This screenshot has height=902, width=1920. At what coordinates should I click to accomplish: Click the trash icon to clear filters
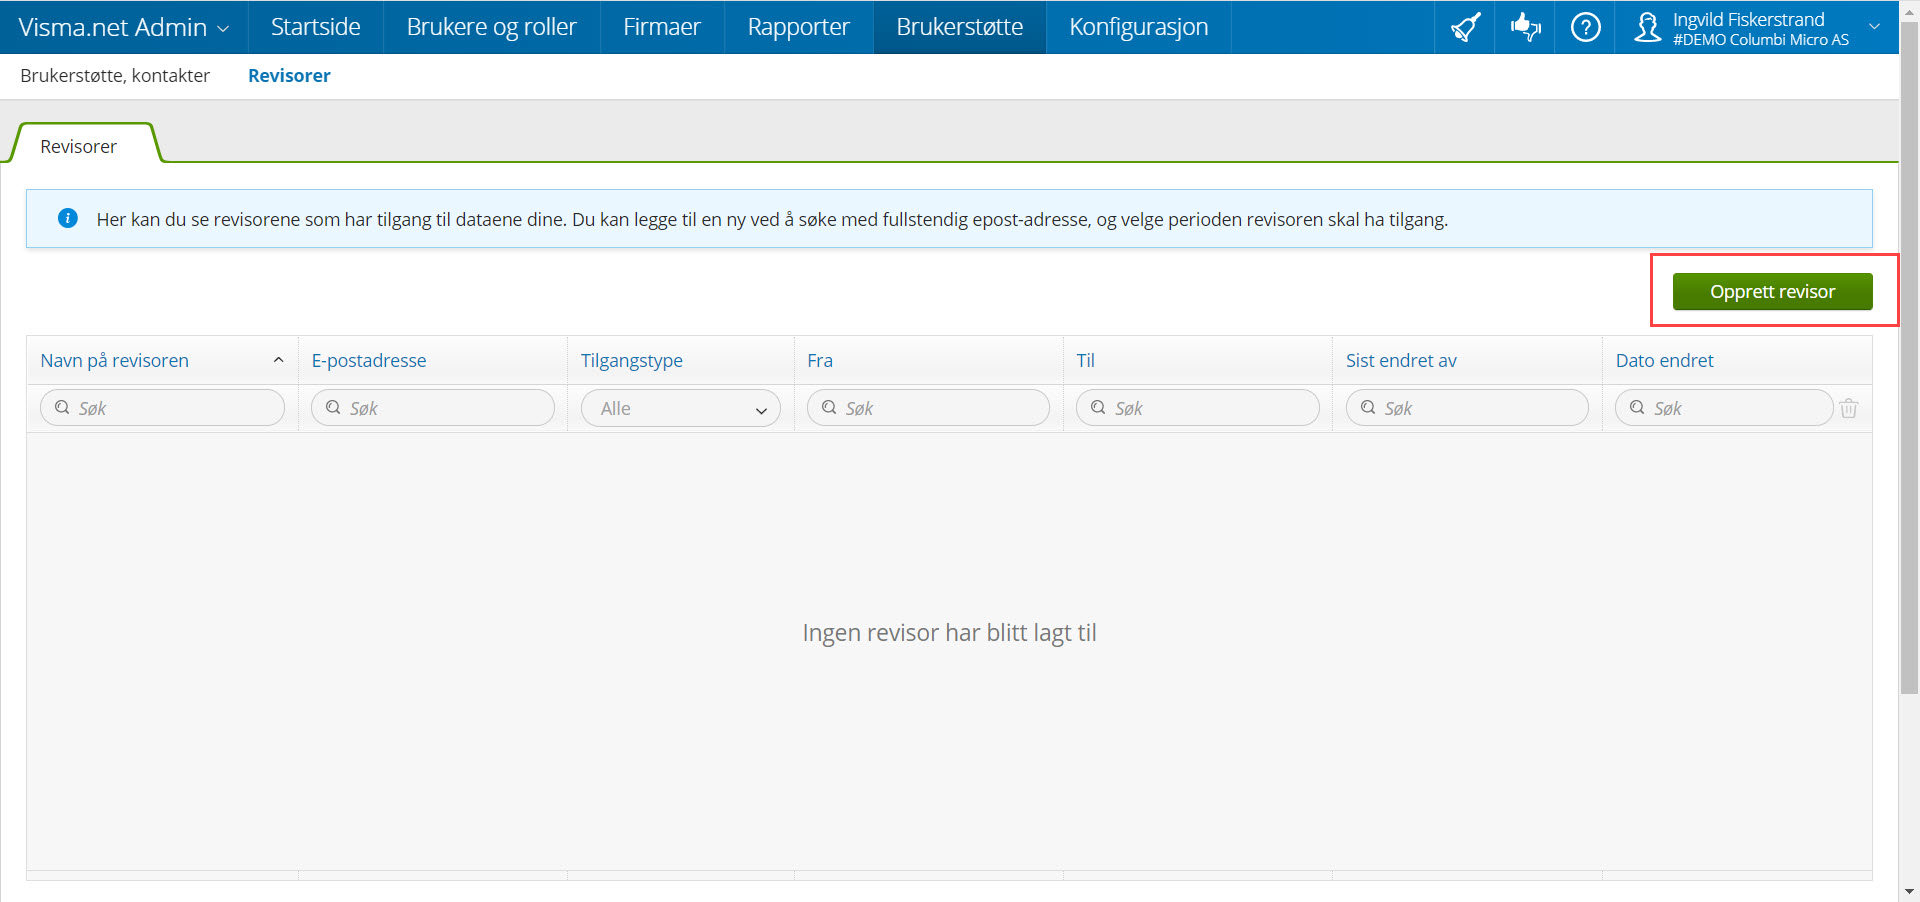(x=1849, y=408)
